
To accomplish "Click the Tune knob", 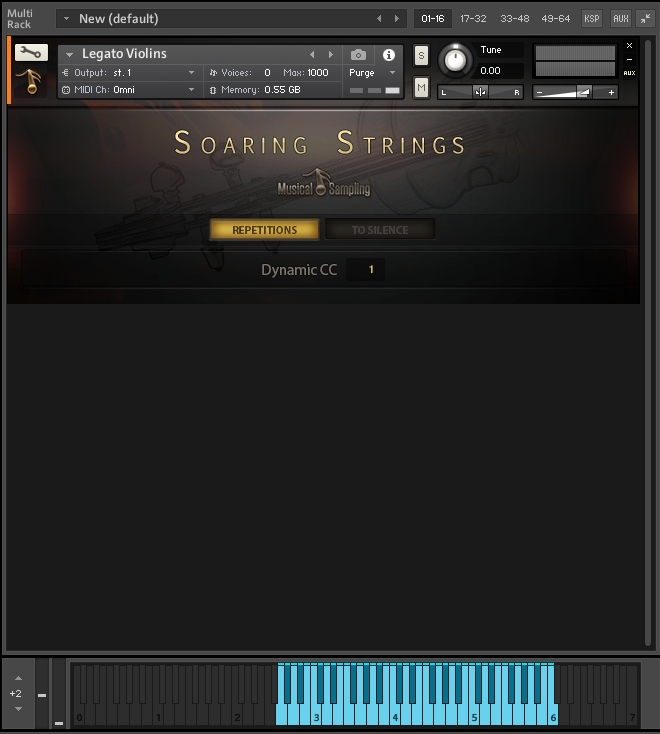I will pyautogui.click(x=455, y=60).
